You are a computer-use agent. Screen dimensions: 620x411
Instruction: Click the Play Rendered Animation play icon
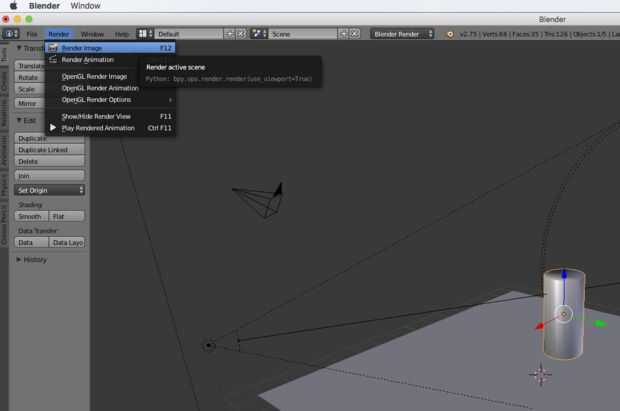[x=53, y=128]
